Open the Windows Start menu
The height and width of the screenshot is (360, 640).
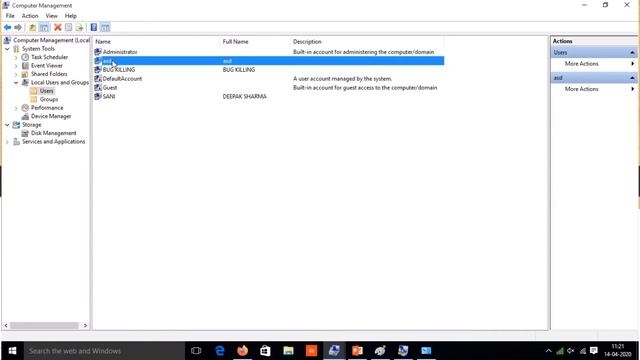coord(12,351)
